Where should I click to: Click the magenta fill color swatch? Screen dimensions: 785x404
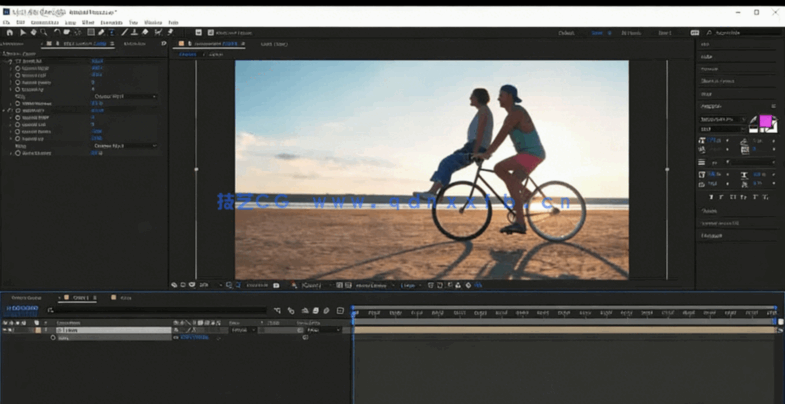[x=765, y=121]
